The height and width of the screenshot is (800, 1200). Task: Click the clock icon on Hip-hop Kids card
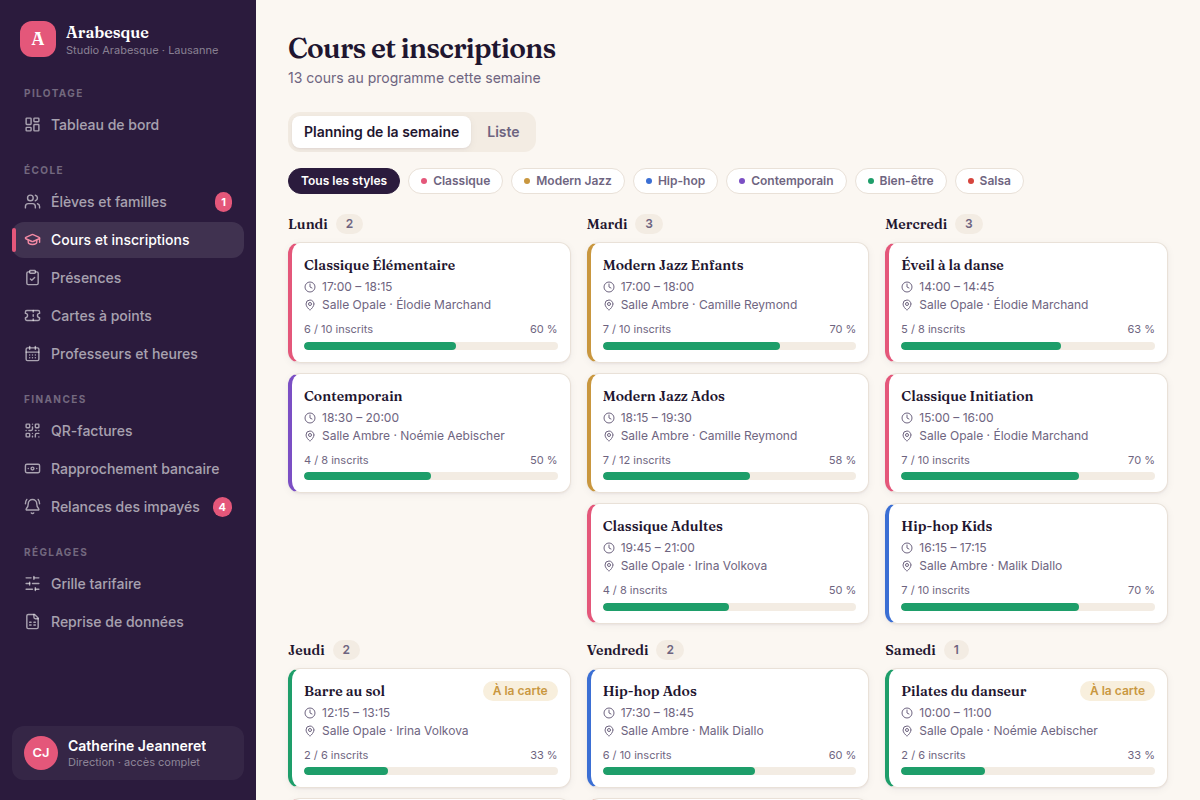point(907,548)
